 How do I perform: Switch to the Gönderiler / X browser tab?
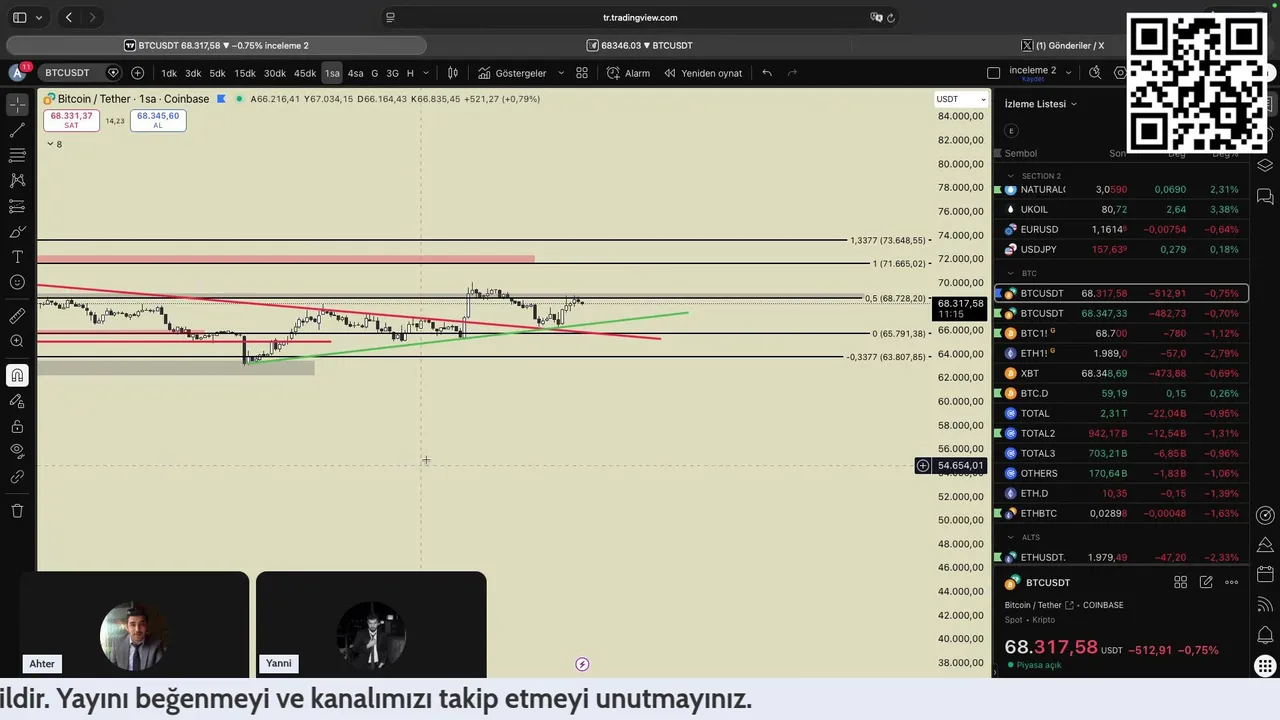(1063, 46)
